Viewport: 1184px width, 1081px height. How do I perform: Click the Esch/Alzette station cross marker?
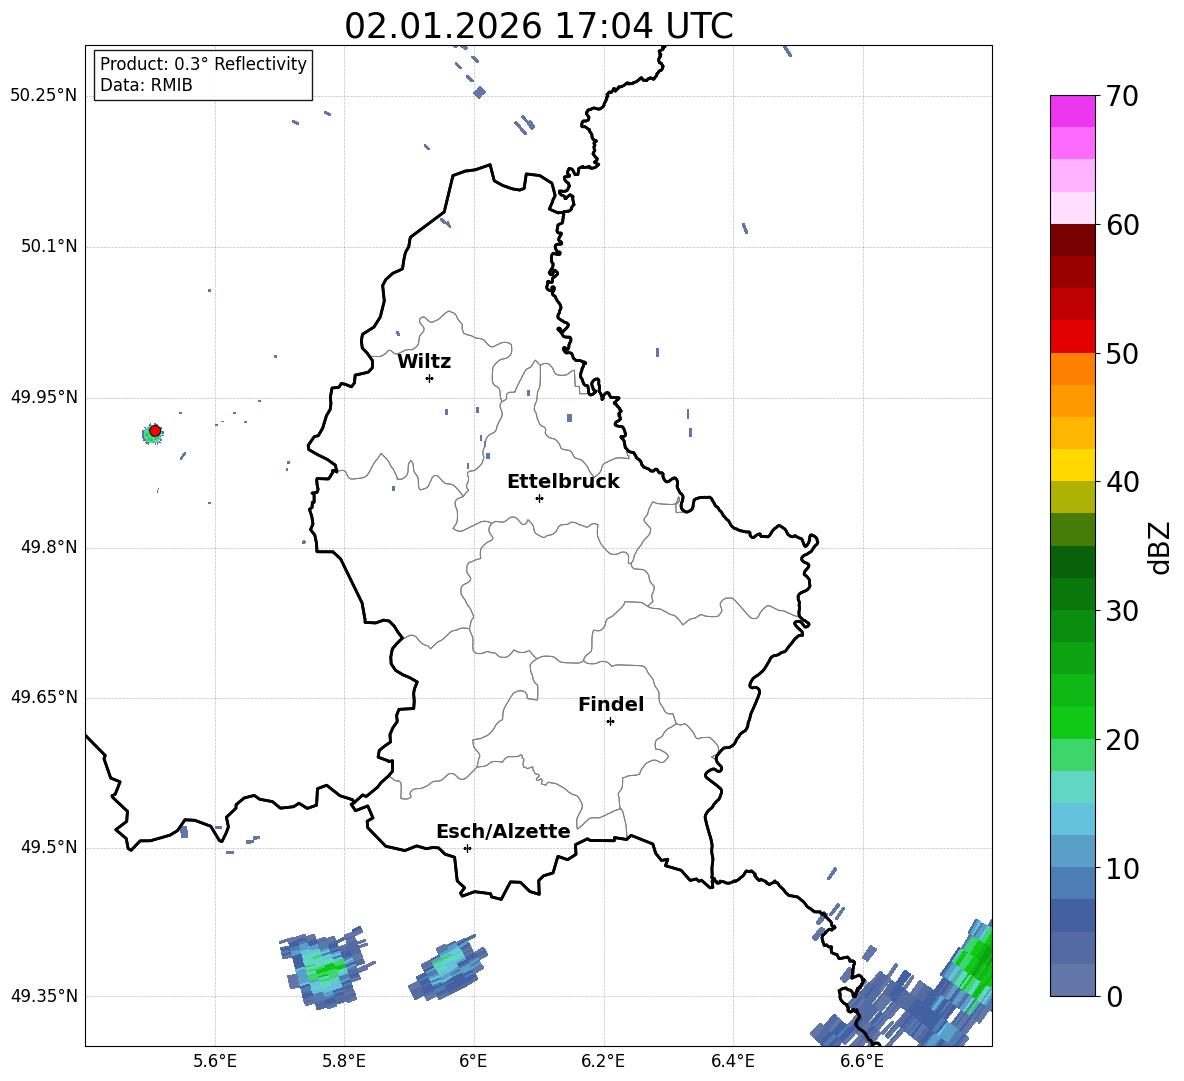467,848
